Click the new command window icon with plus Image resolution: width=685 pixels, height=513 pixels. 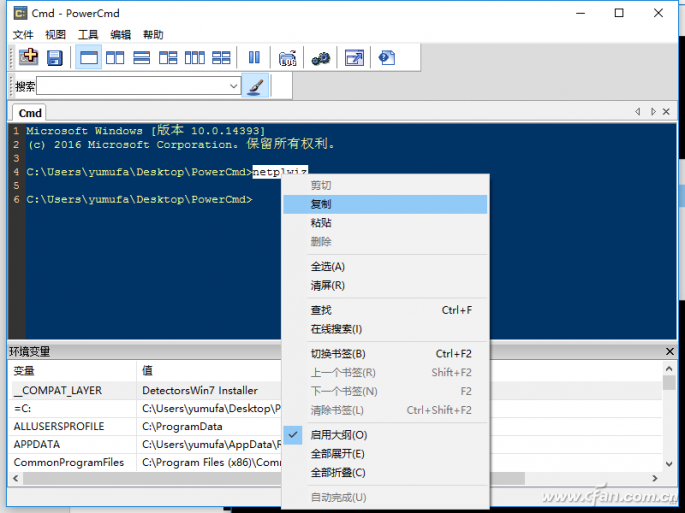tap(28, 57)
